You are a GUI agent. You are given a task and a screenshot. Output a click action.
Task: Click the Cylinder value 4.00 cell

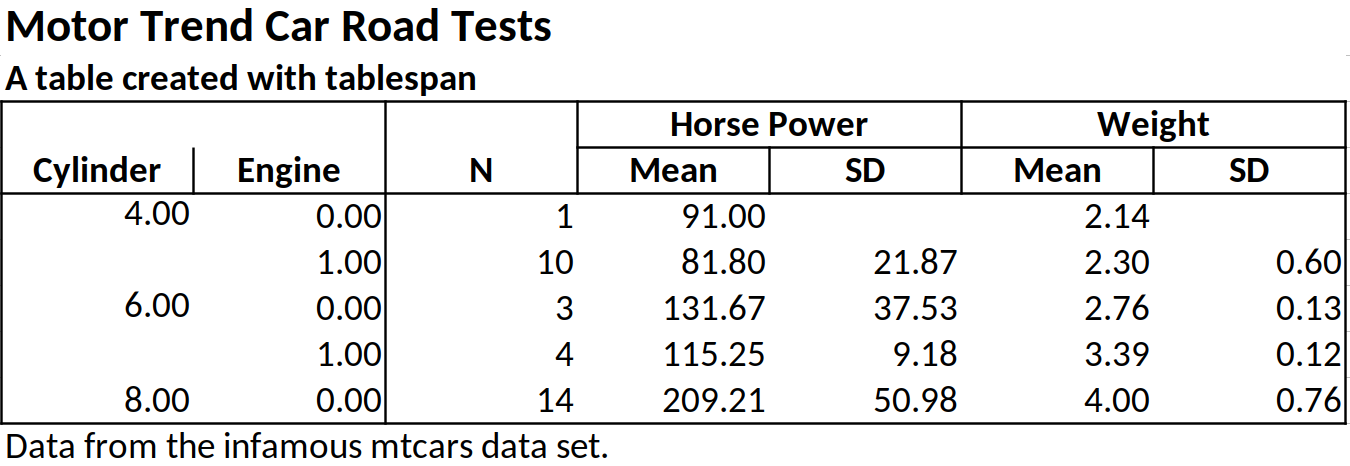click(x=156, y=215)
